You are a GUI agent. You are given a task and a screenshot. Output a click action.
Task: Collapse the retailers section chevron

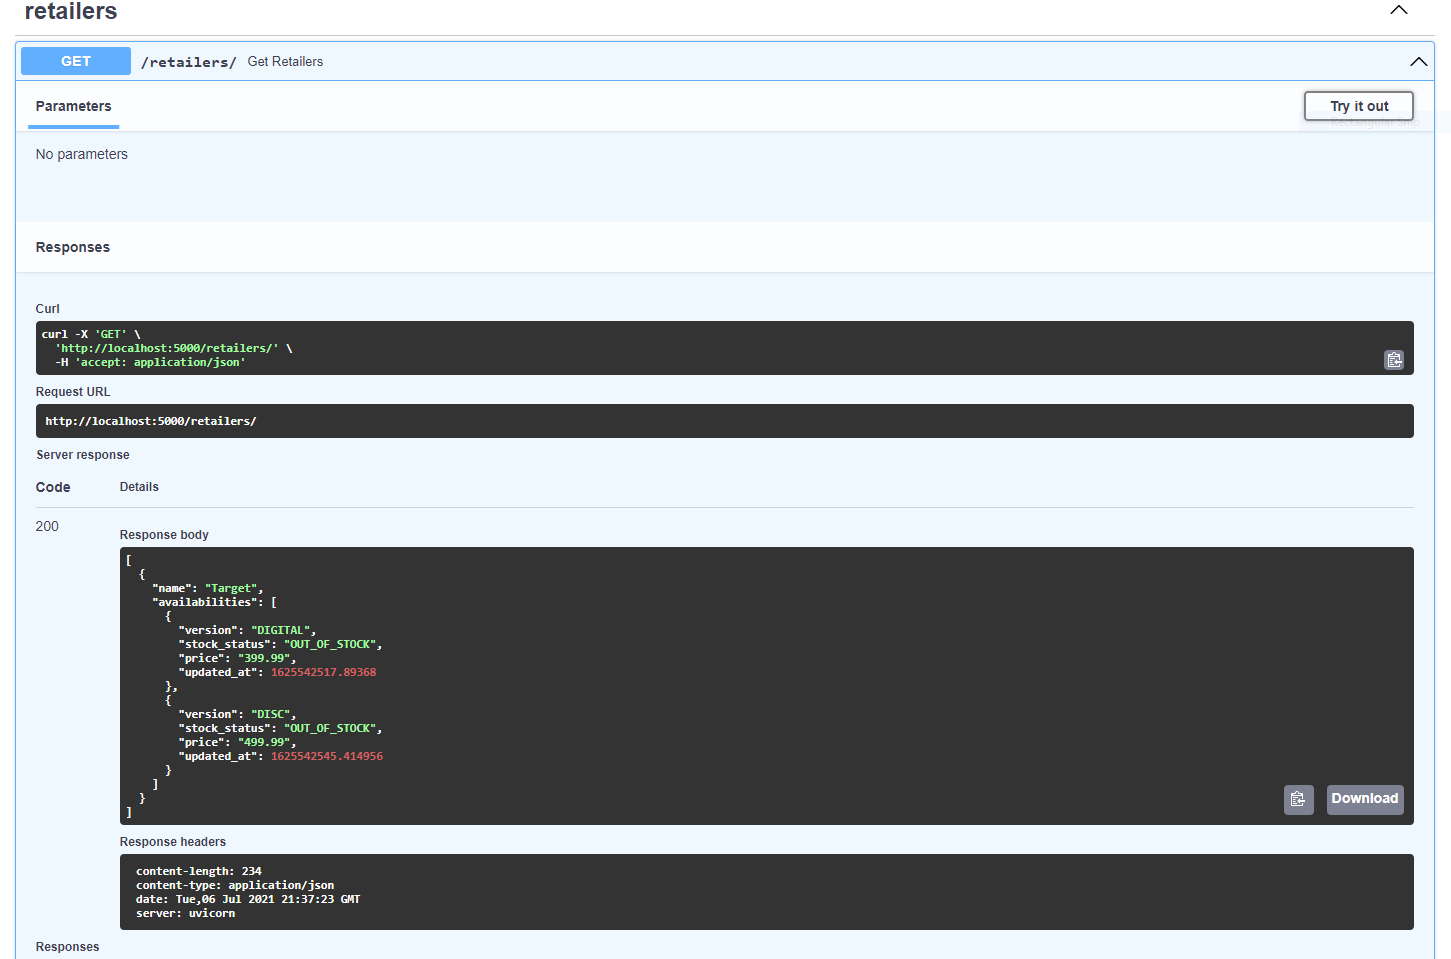1399,10
